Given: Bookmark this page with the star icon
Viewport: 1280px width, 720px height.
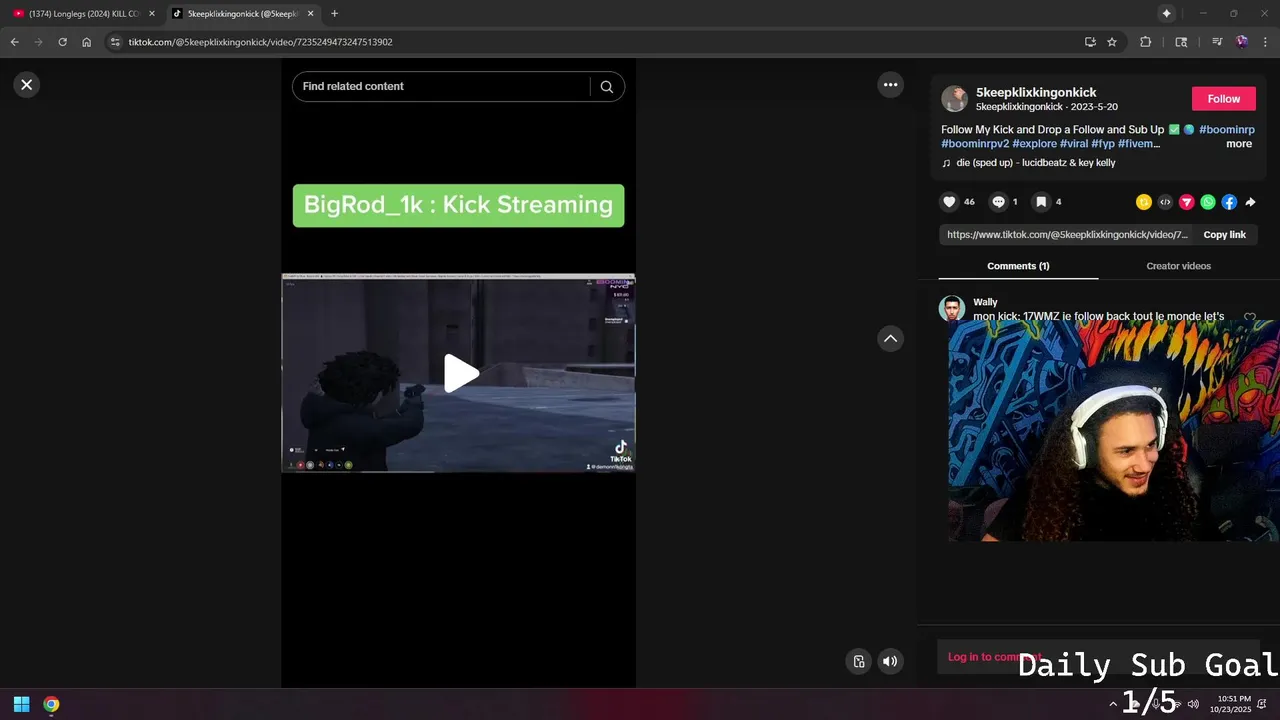Looking at the screenshot, I should click(x=1112, y=42).
